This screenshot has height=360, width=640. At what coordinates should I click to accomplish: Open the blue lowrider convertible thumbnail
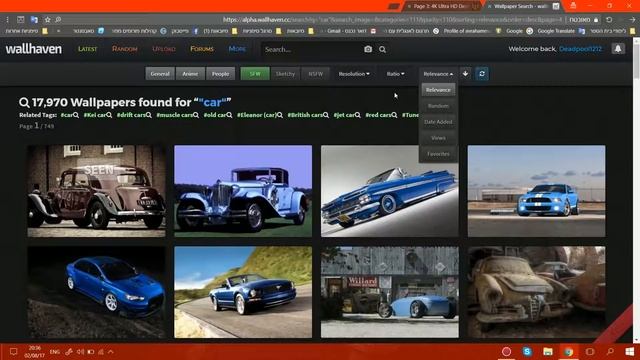pos(389,191)
